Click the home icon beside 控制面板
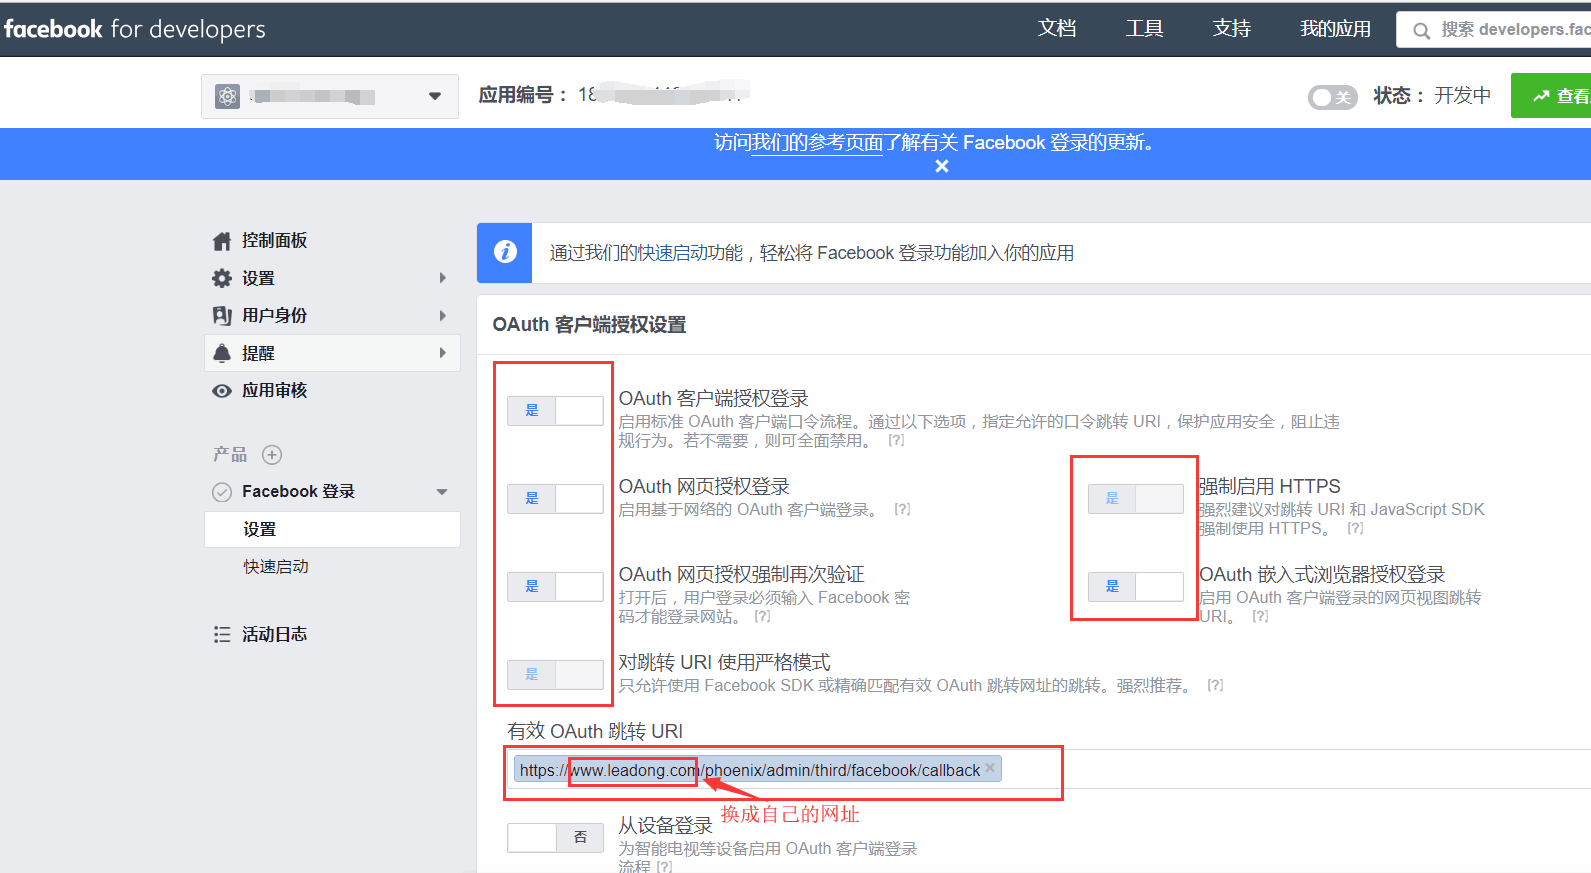Viewport: 1591px width, 873px height. (x=222, y=241)
